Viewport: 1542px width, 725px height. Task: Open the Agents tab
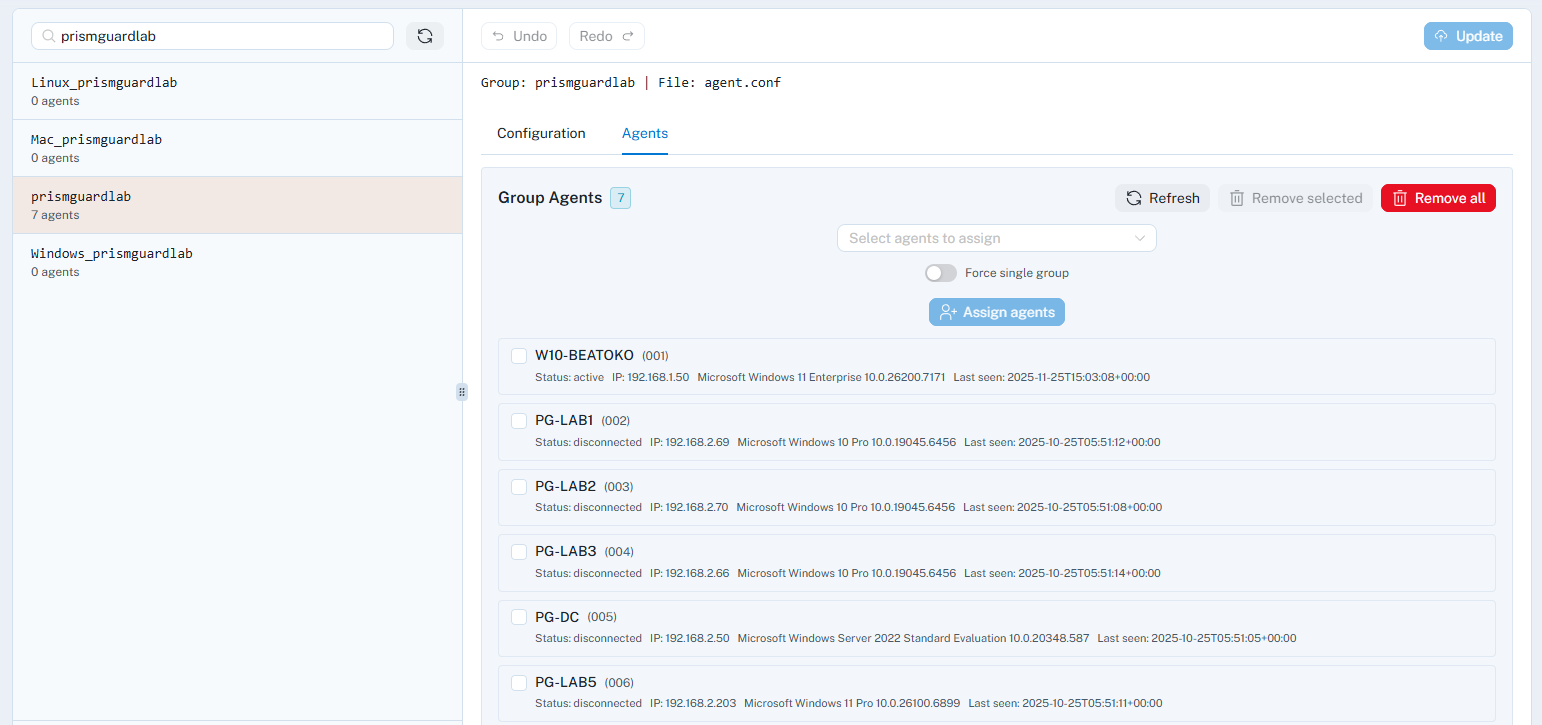(645, 133)
